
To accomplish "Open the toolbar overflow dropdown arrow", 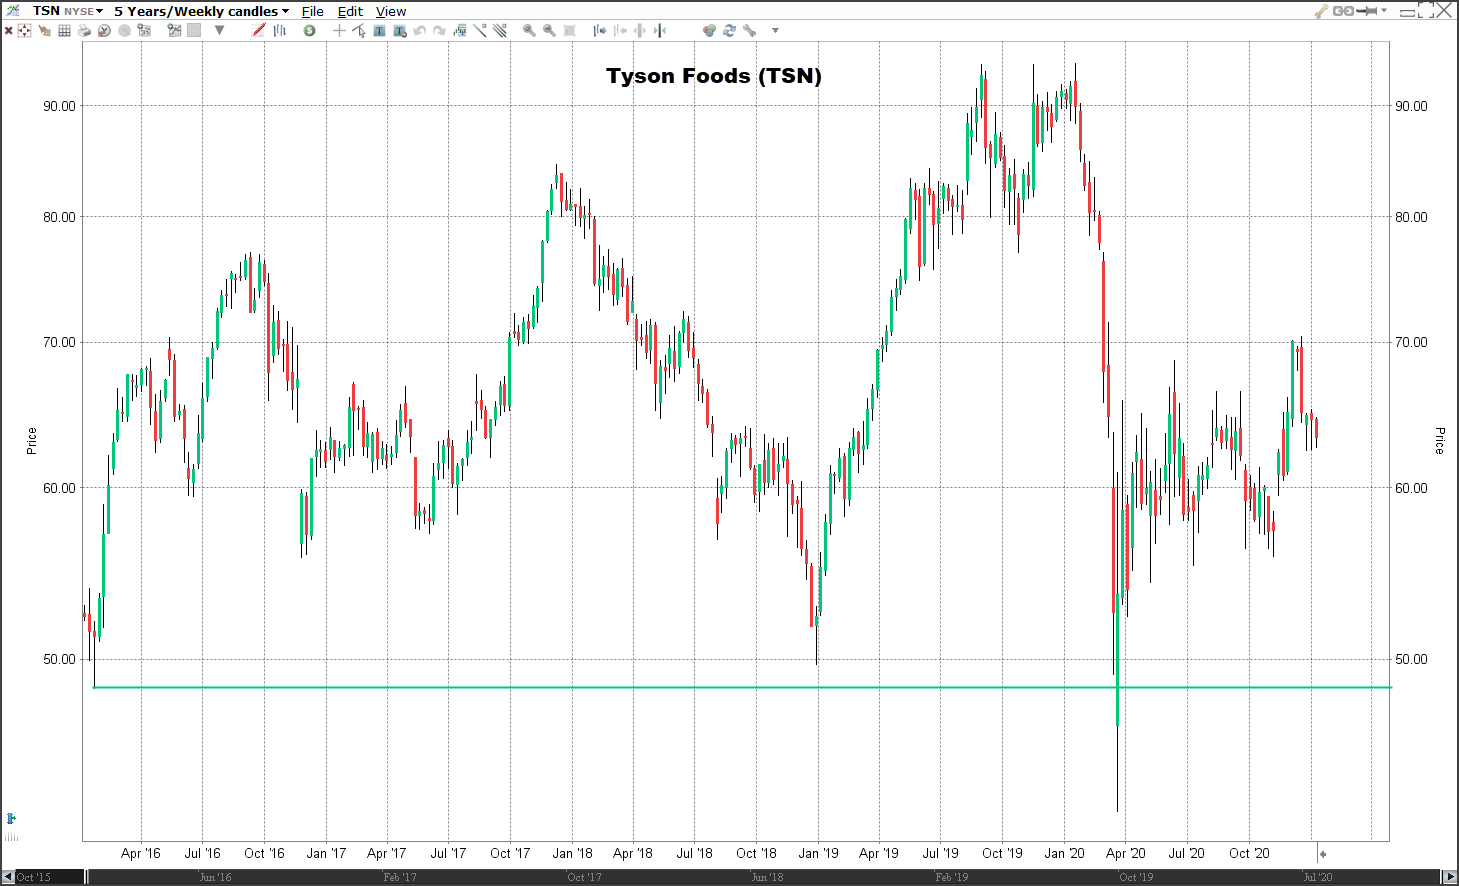I will click(775, 31).
